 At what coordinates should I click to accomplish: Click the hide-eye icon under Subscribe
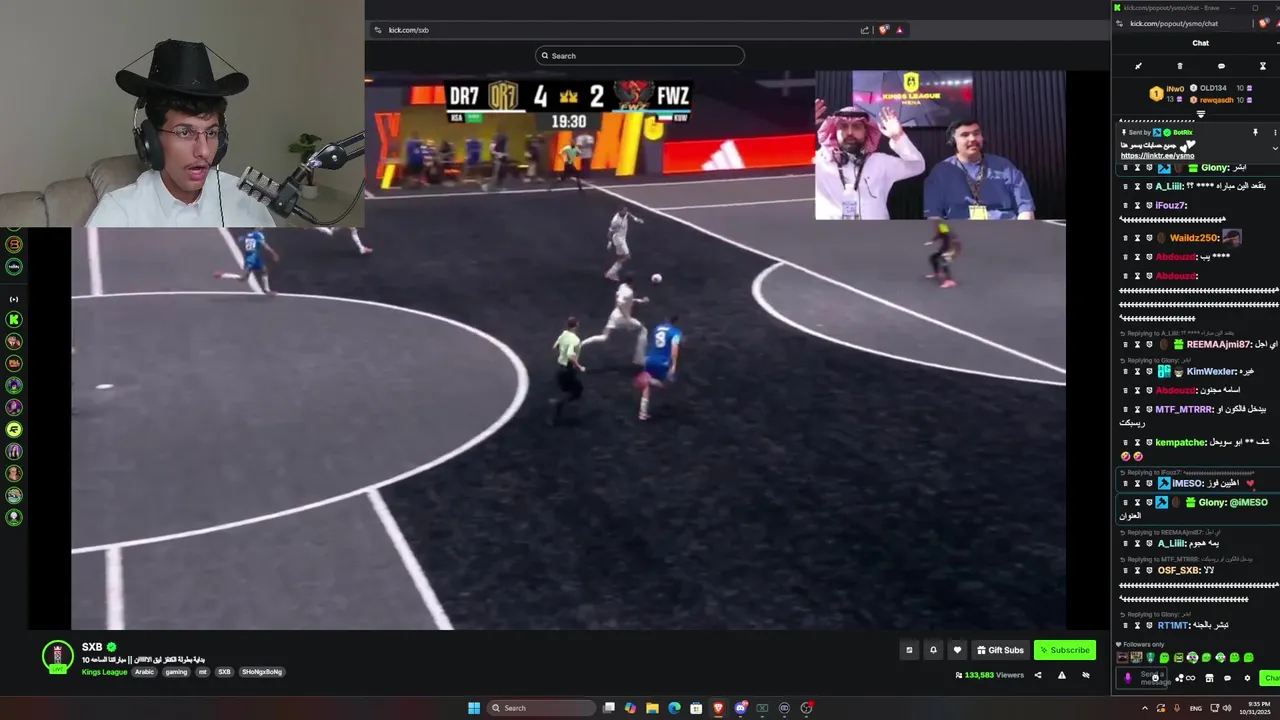[1086, 675]
